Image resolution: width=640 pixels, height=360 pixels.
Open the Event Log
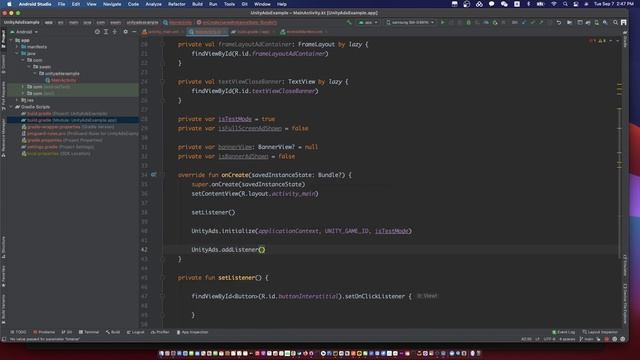tap(563, 332)
